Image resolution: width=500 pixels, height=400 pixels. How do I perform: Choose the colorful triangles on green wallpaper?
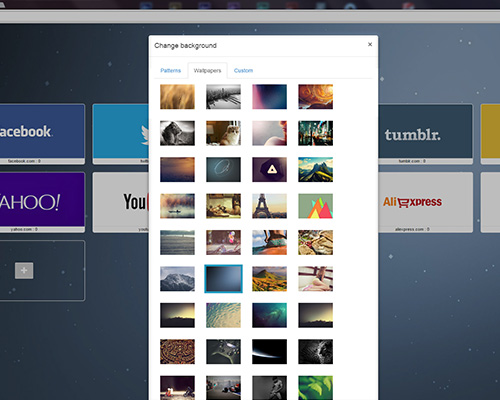[x=315, y=206]
